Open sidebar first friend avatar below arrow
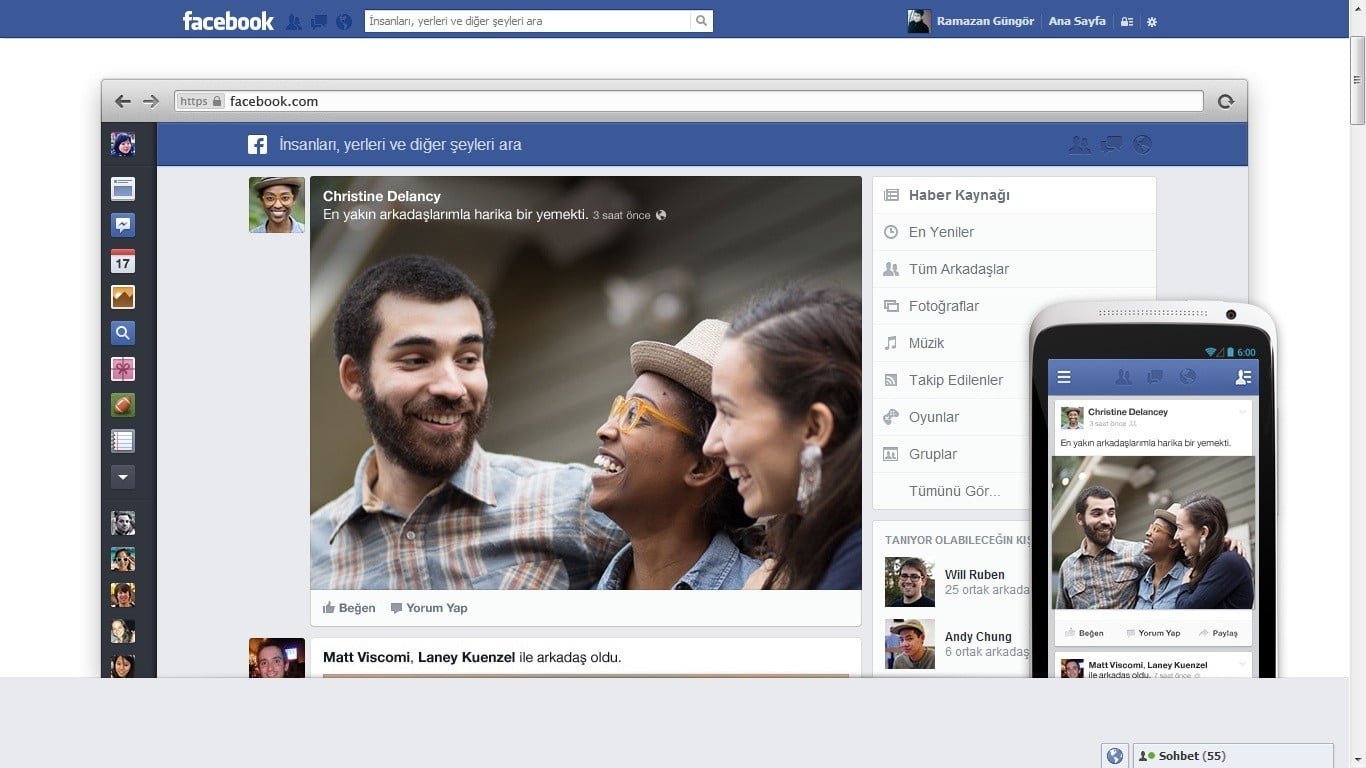This screenshot has width=1366, height=768. pos(123,523)
